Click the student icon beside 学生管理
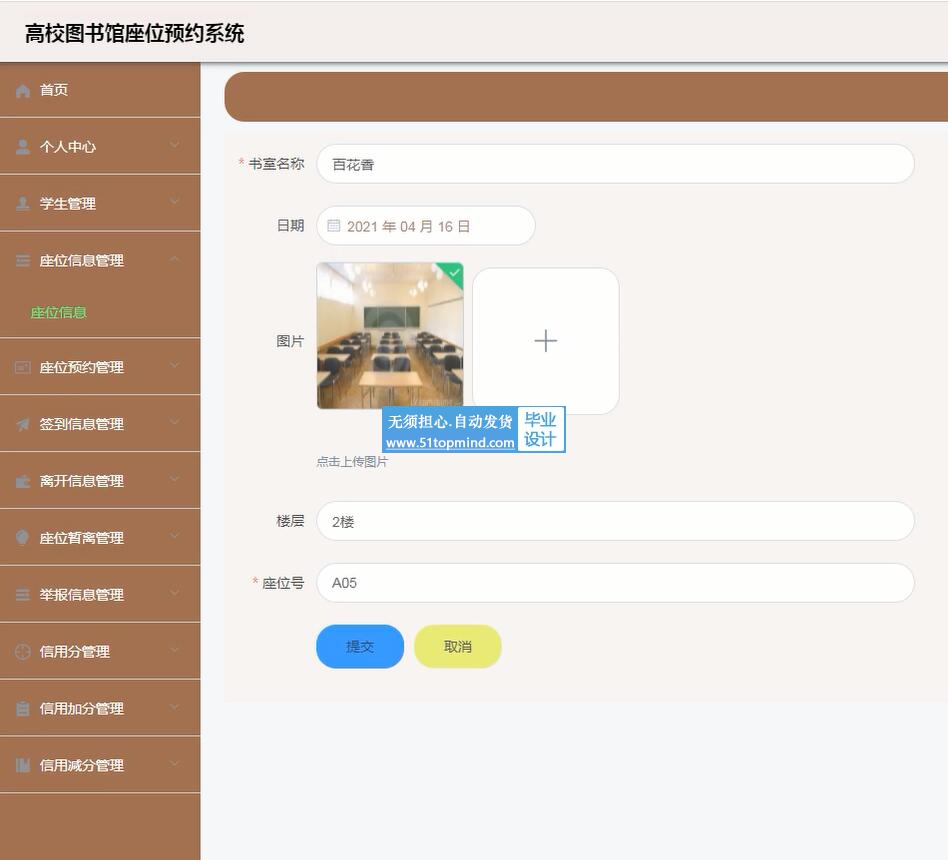The height and width of the screenshot is (860, 948). click(x=23, y=204)
